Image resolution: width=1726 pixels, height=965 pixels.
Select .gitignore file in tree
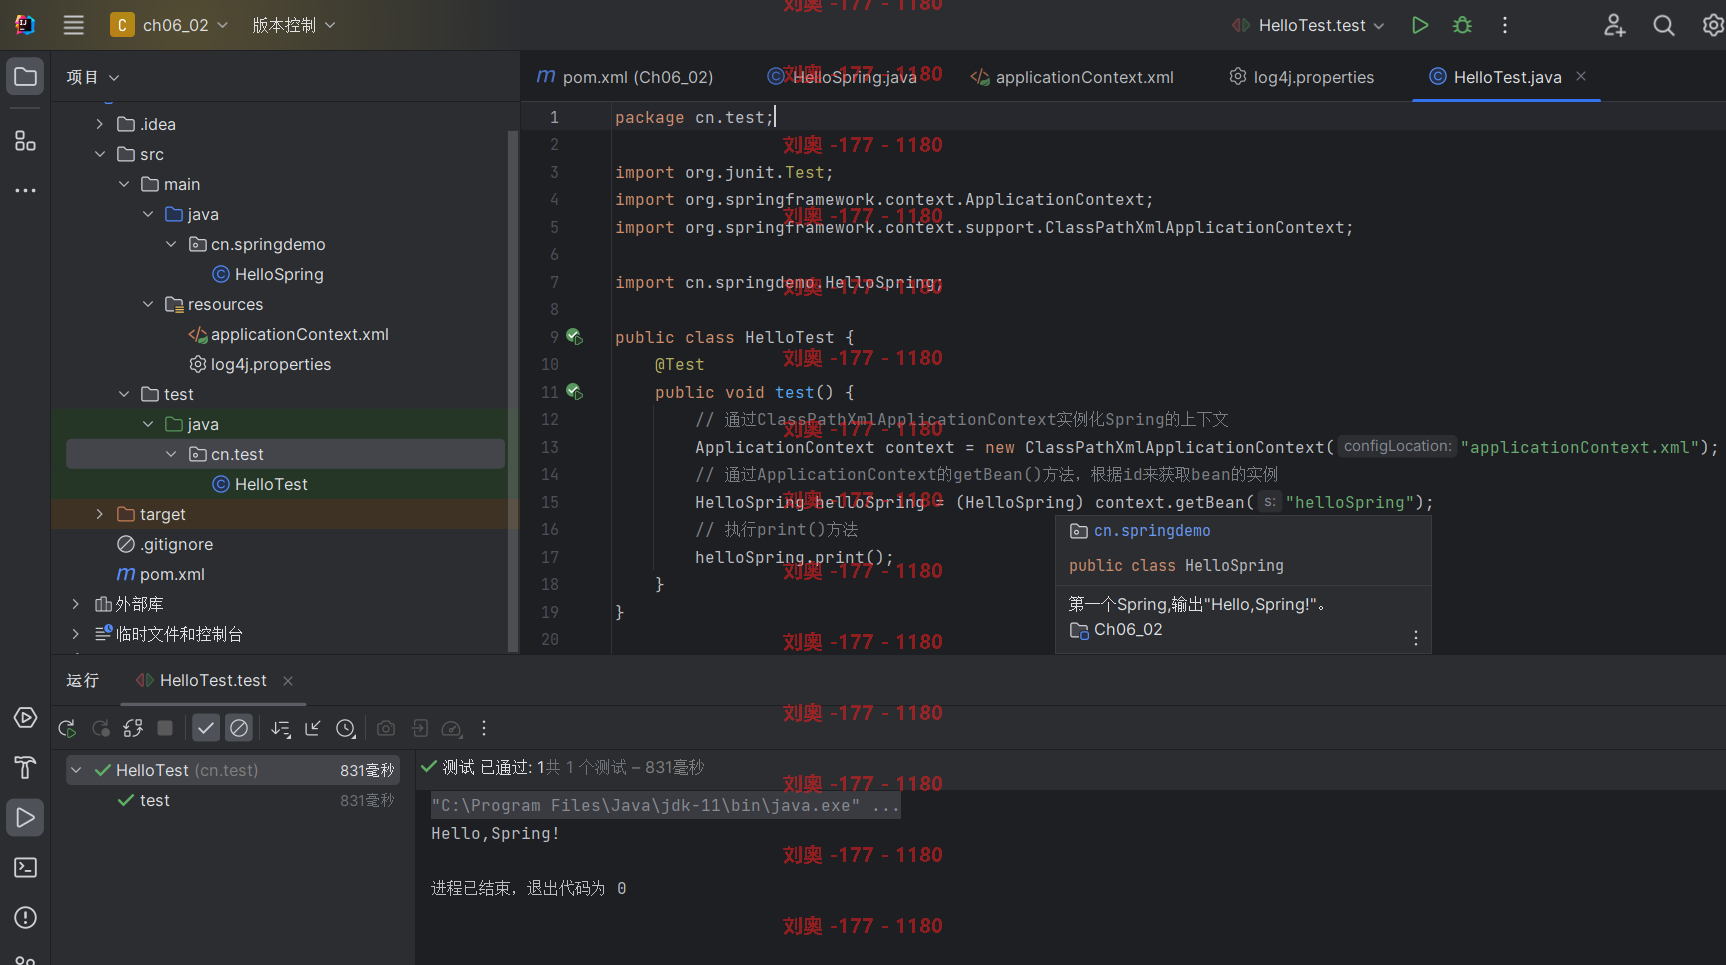[x=165, y=544]
